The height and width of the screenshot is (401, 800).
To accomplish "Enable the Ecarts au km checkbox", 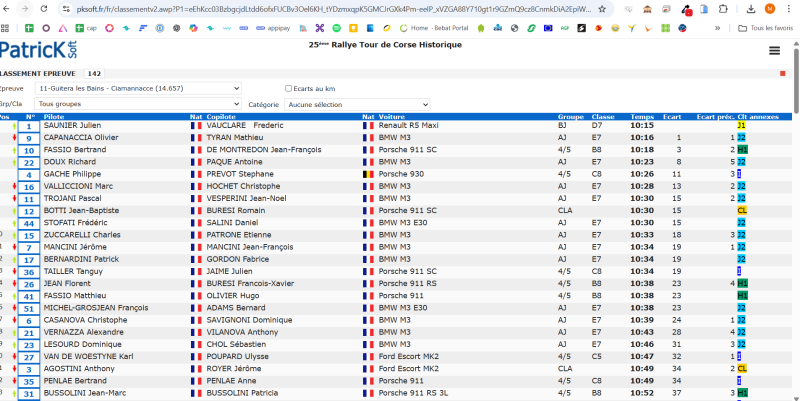I will [x=289, y=88].
